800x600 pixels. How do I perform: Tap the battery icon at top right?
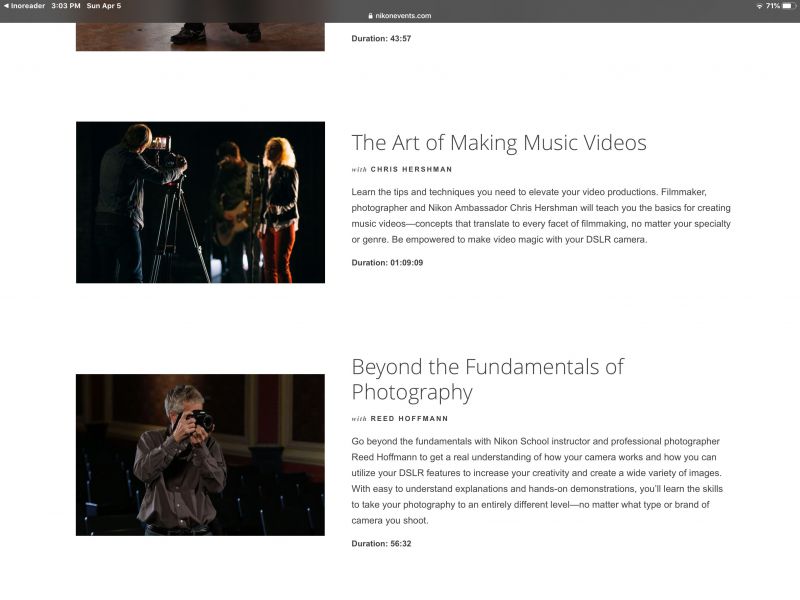(x=787, y=5)
